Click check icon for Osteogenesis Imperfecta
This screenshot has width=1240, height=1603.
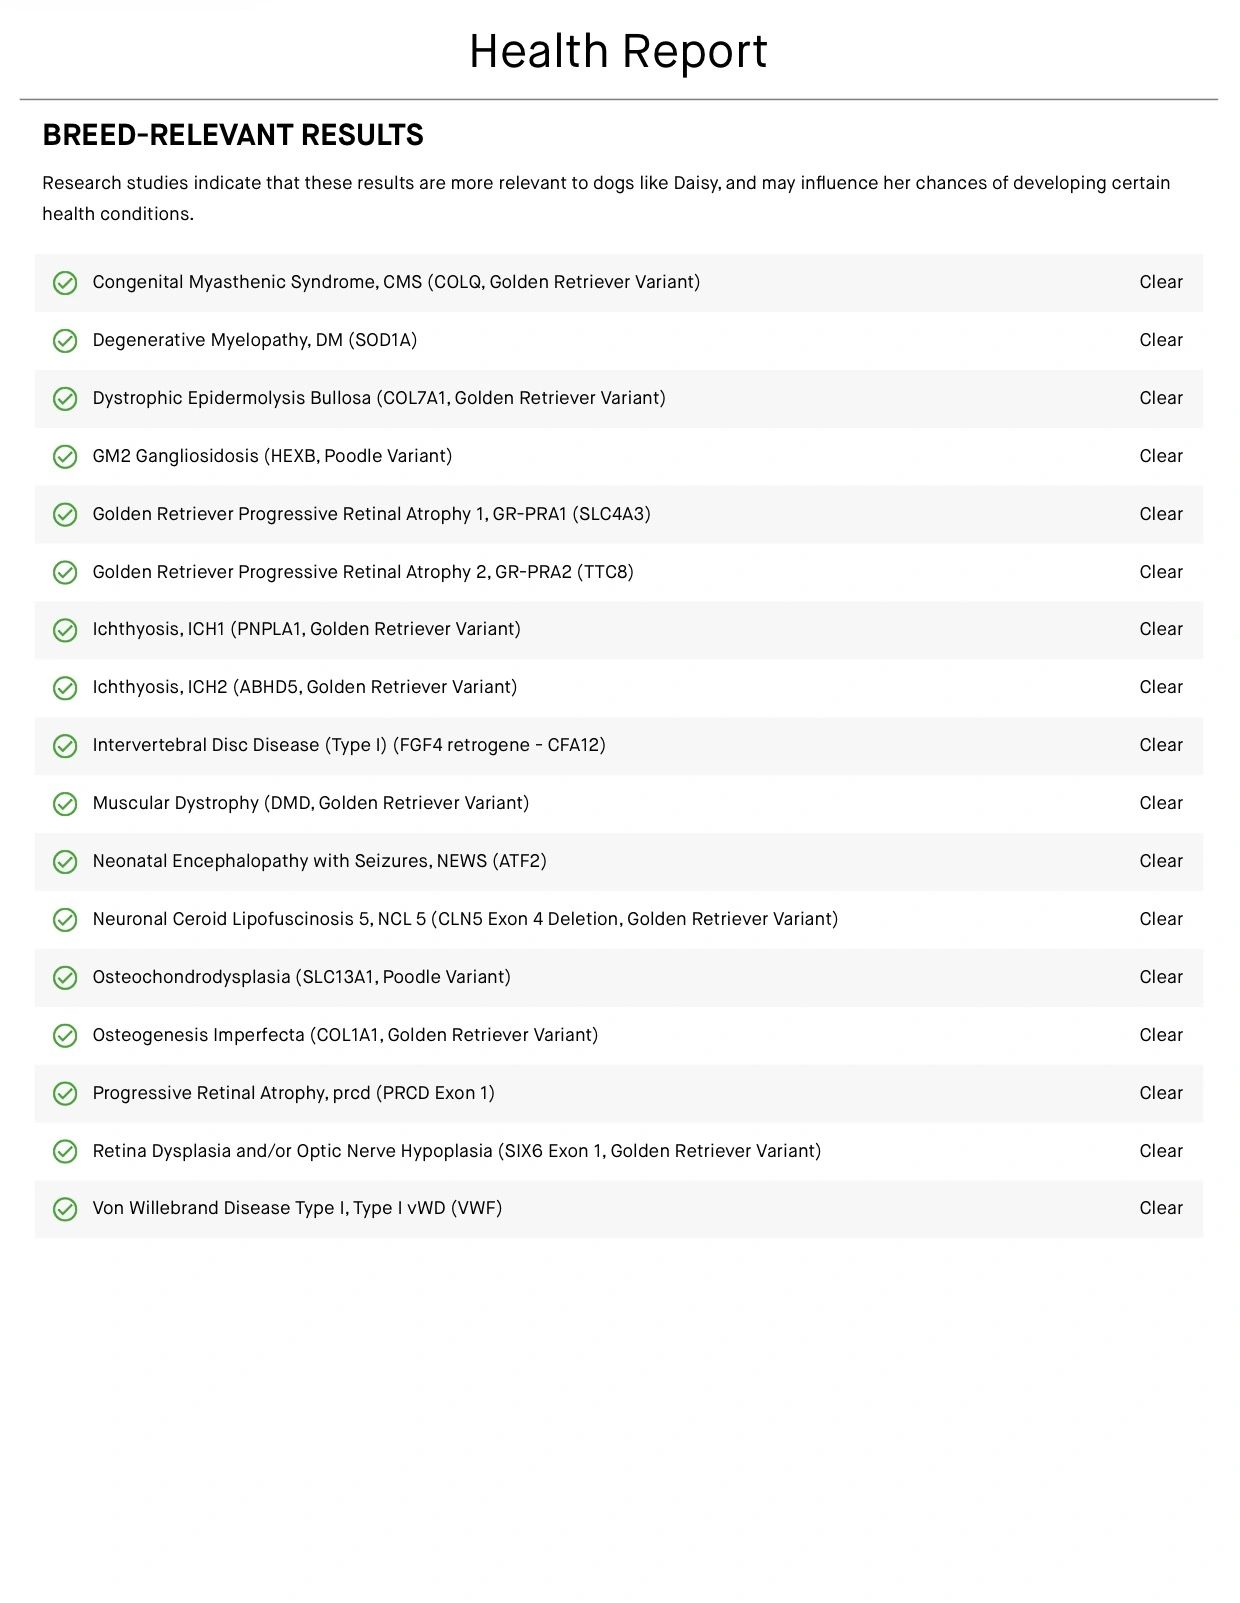click(65, 1036)
